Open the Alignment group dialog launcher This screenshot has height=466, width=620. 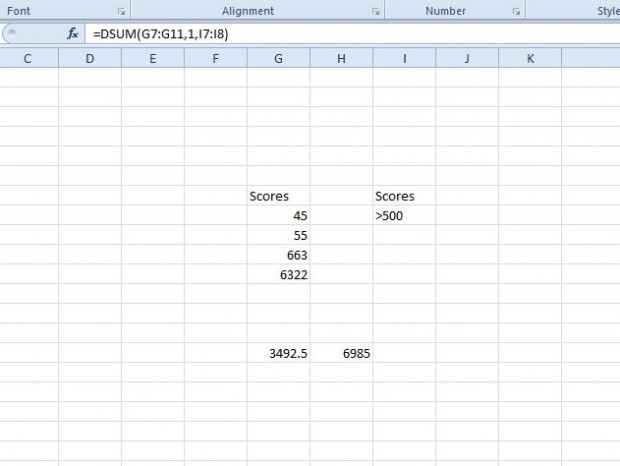click(x=376, y=12)
